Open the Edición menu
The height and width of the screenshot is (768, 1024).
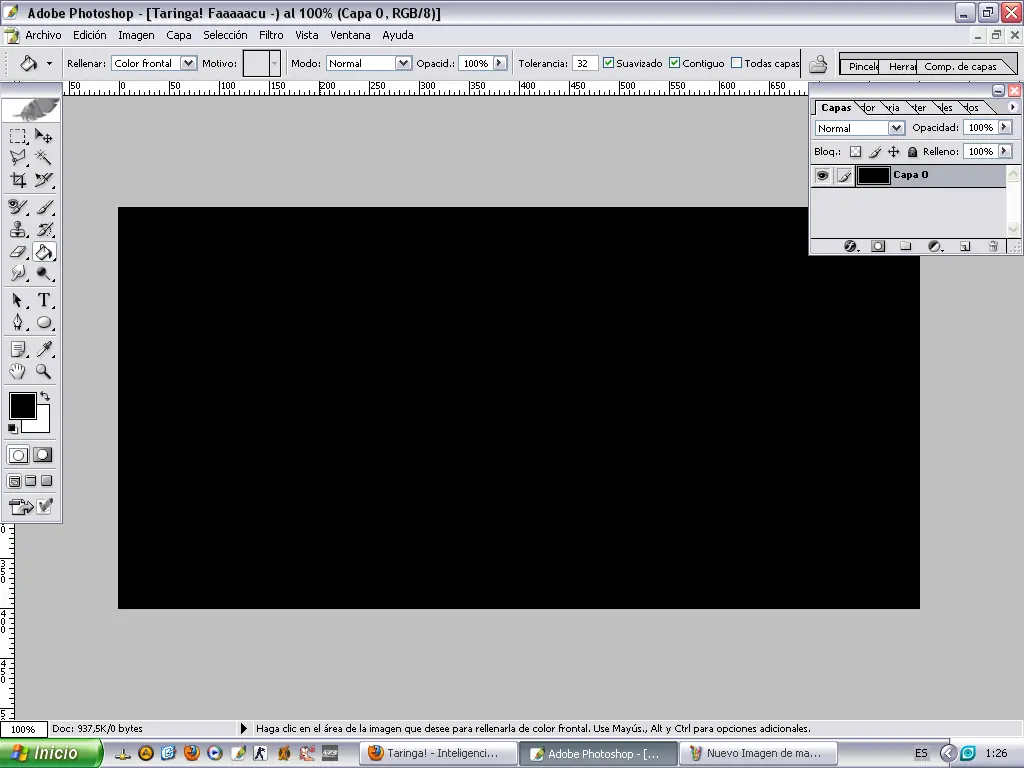click(89, 35)
